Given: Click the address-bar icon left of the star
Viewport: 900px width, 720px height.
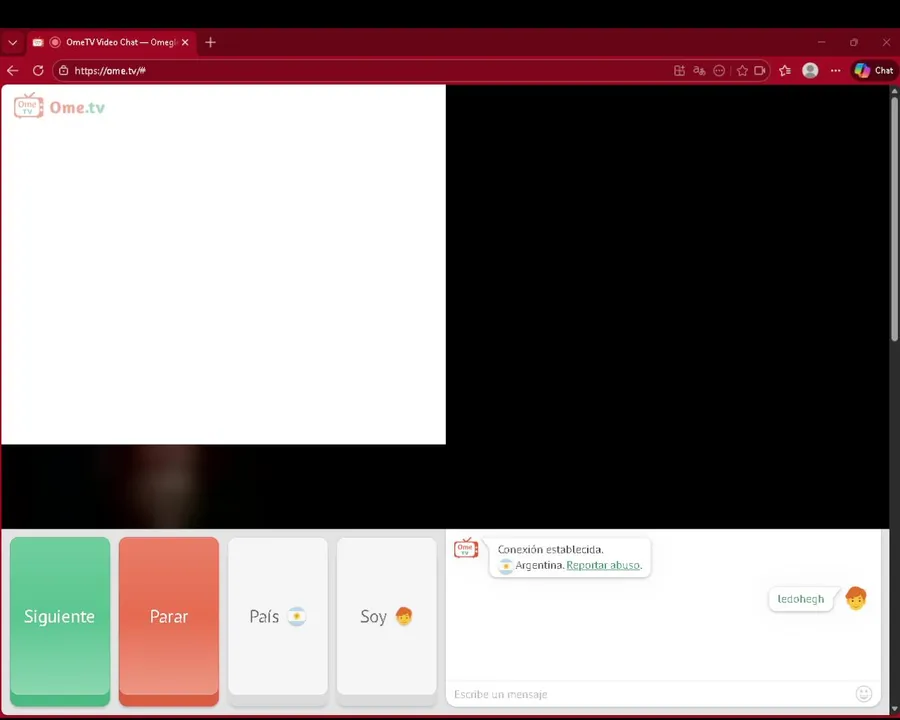Looking at the screenshot, I should [719, 71].
